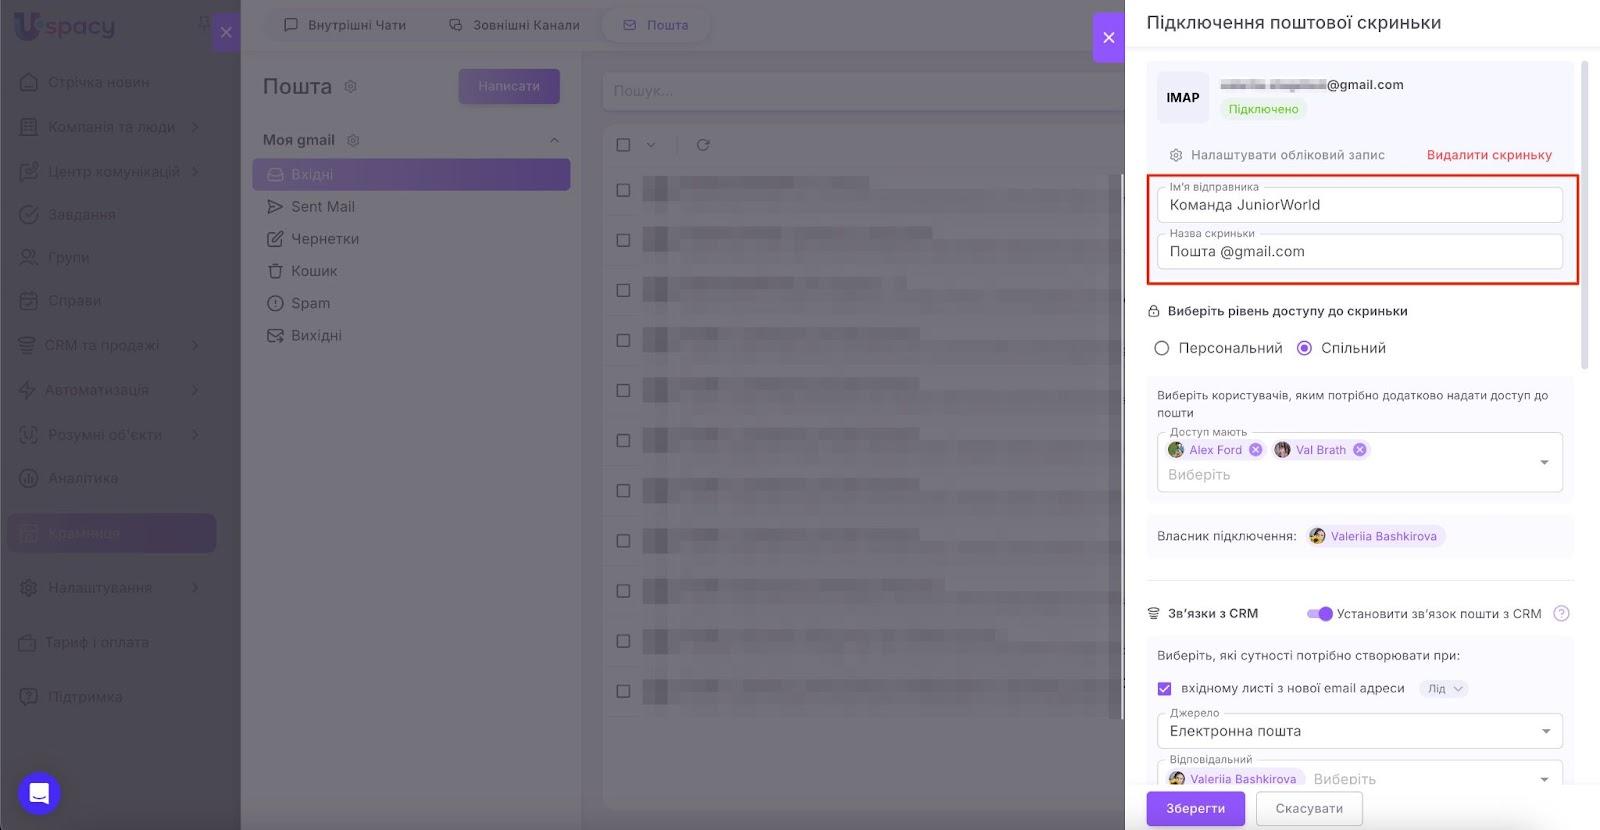Open Крамниця in sidebar
The image size is (1600, 830).
111,533
